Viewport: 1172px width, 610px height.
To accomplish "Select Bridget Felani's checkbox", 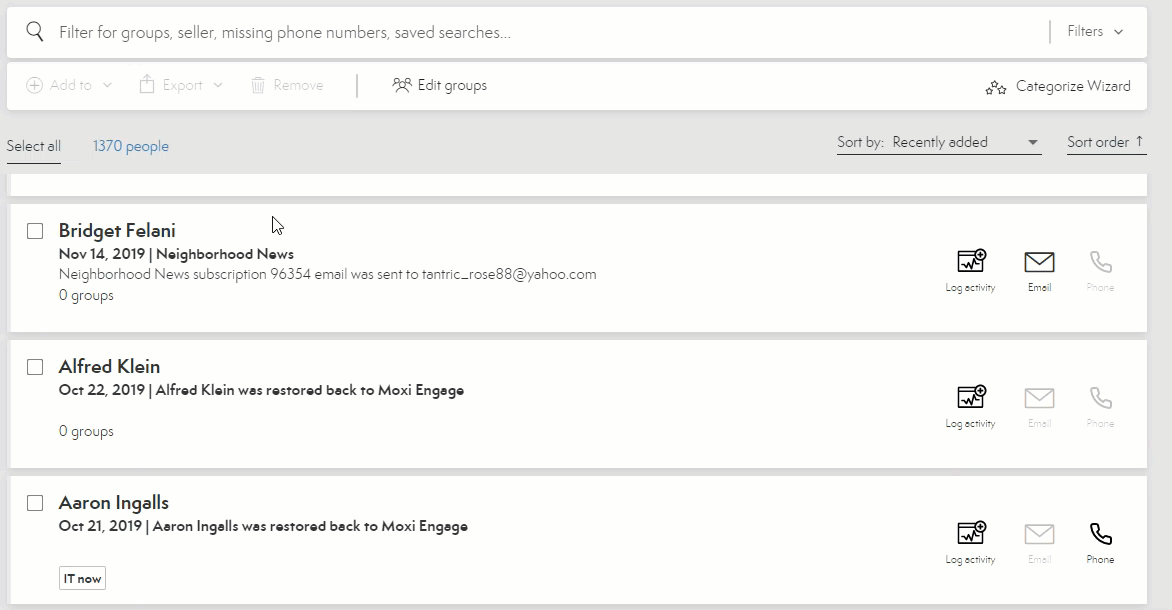I will pos(35,231).
